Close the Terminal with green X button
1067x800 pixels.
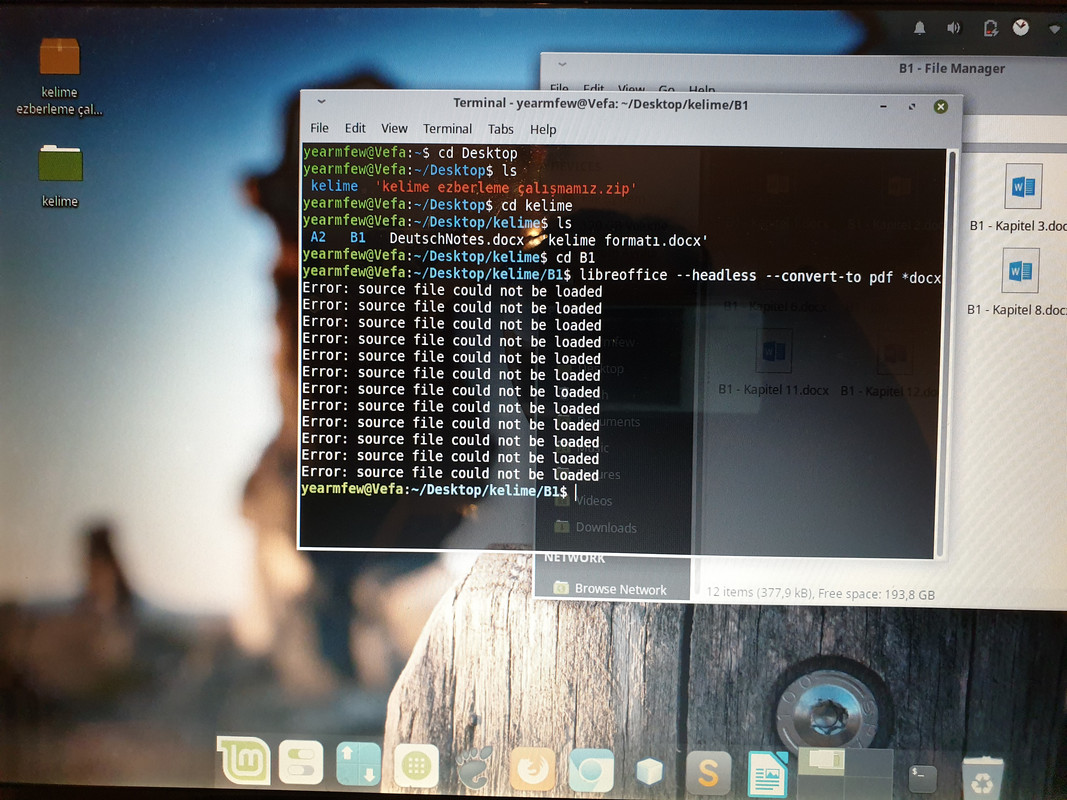coord(940,106)
